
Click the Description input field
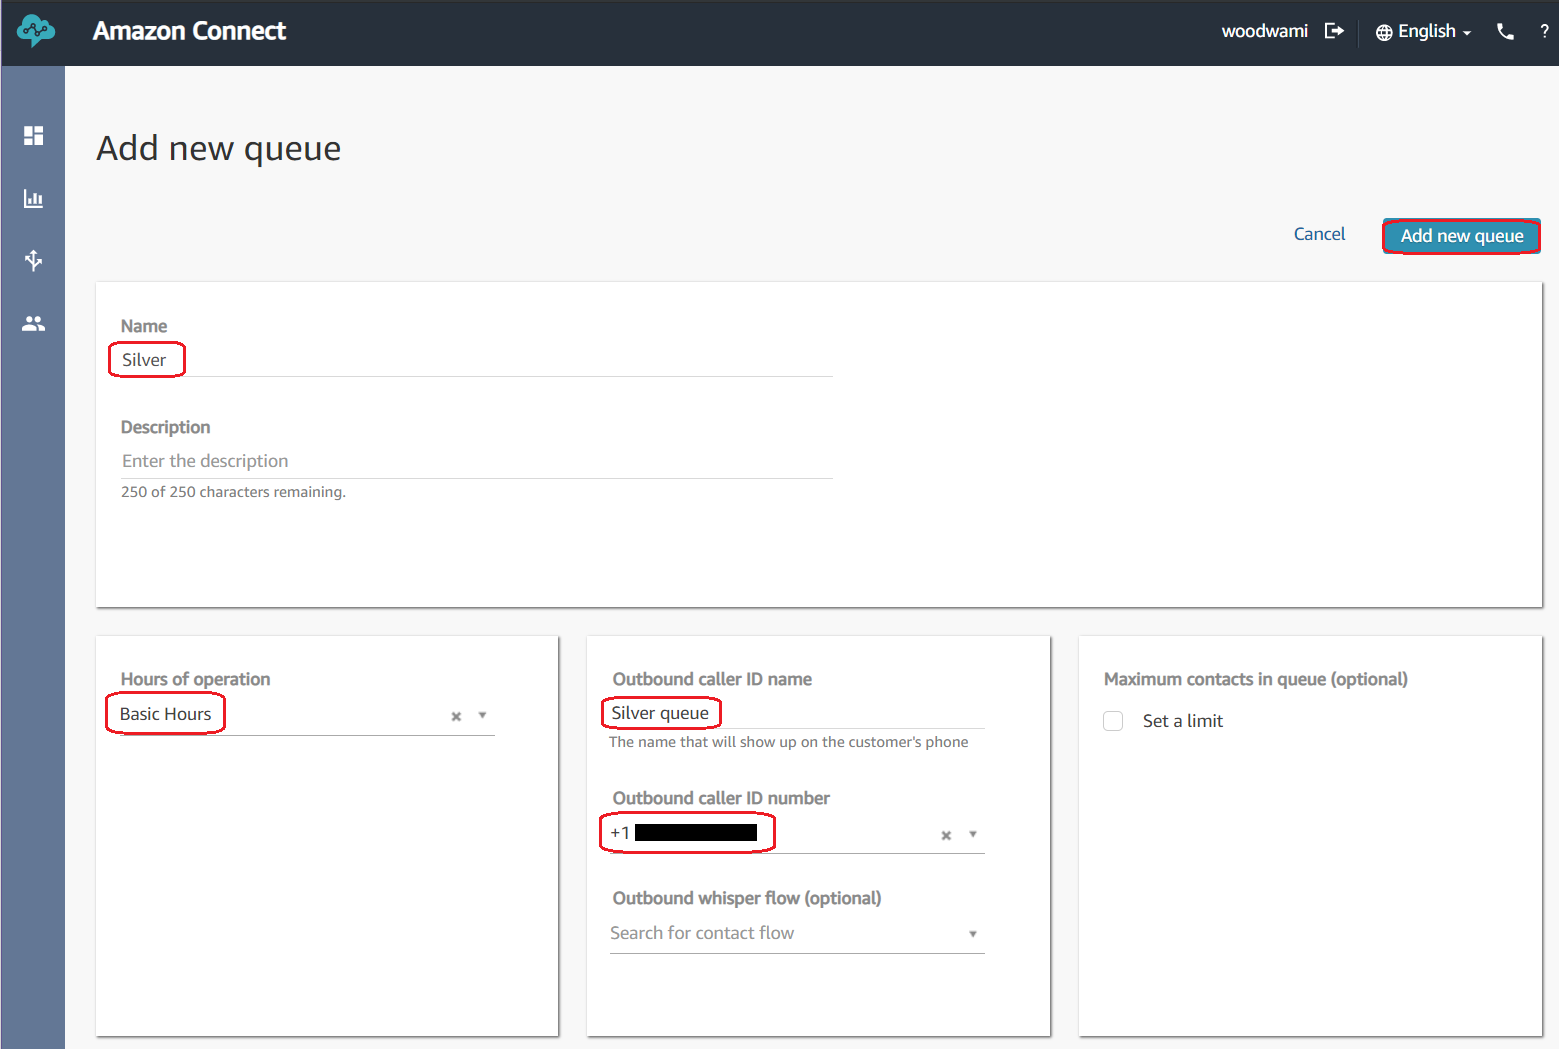pos(476,461)
